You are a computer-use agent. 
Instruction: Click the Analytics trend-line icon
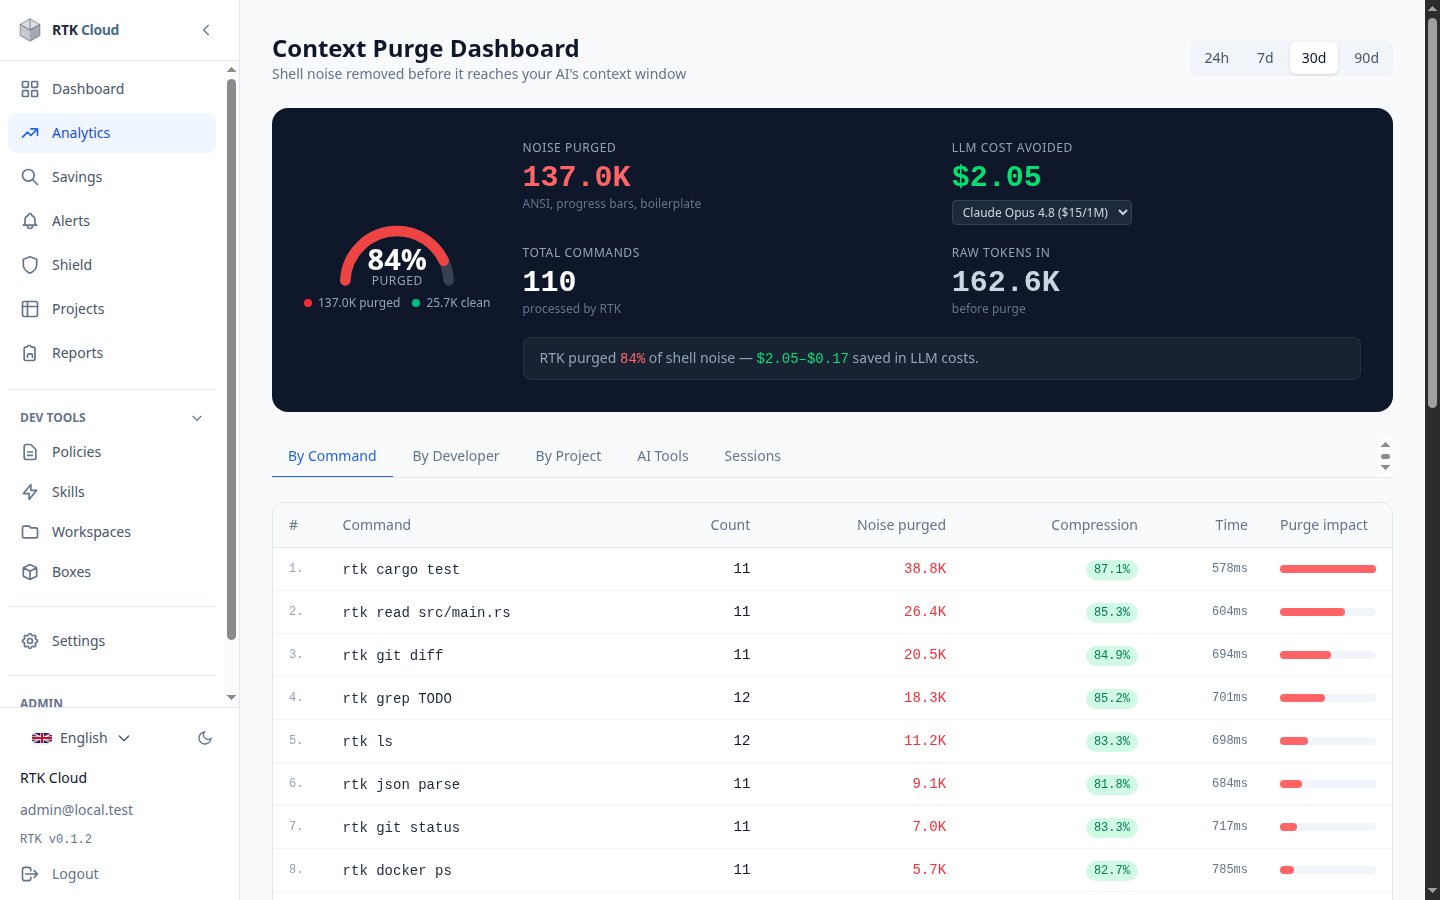coord(30,133)
